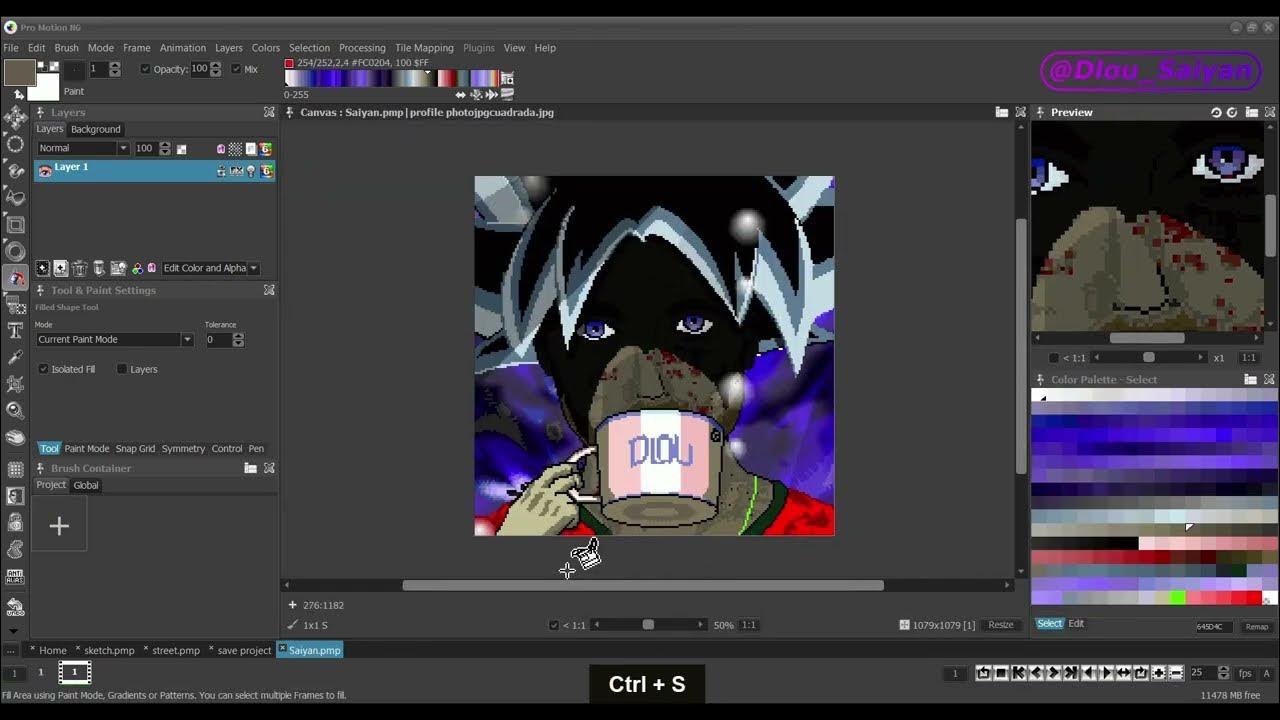Disable the Isolated Fill checkbox
Screen dimensions: 1280x720
[x=42, y=369]
